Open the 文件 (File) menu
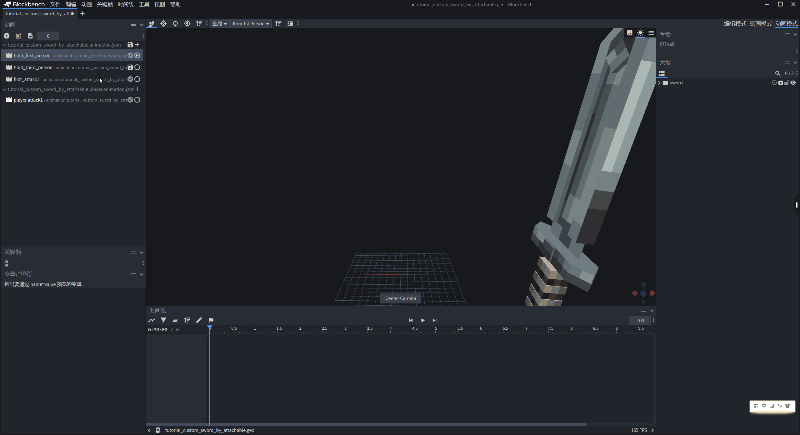The height and width of the screenshot is (435, 800). [56, 4]
